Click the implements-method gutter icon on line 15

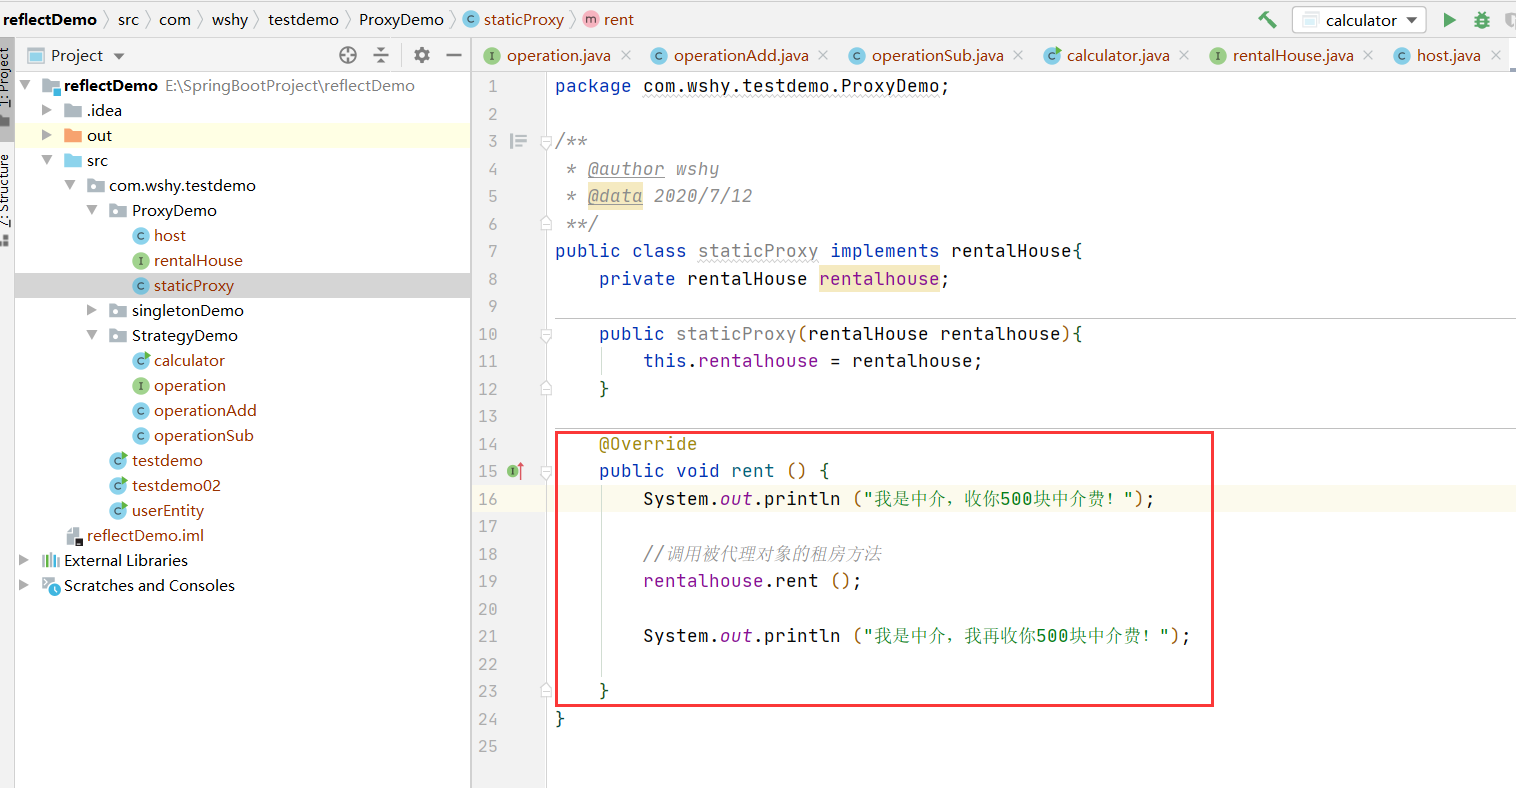pos(516,471)
